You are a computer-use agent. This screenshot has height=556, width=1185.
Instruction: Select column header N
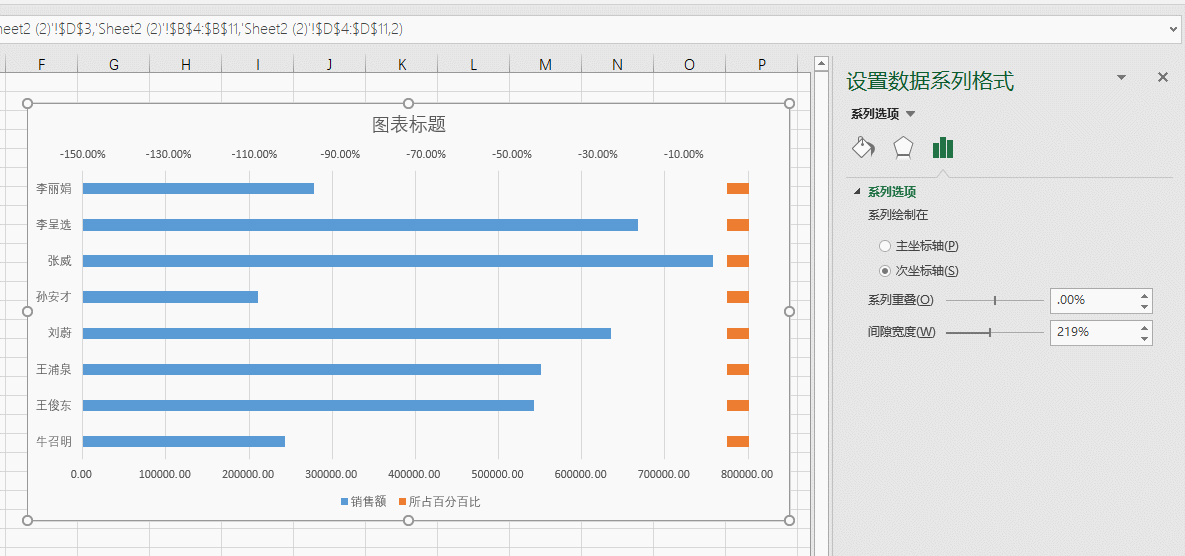coord(617,65)
